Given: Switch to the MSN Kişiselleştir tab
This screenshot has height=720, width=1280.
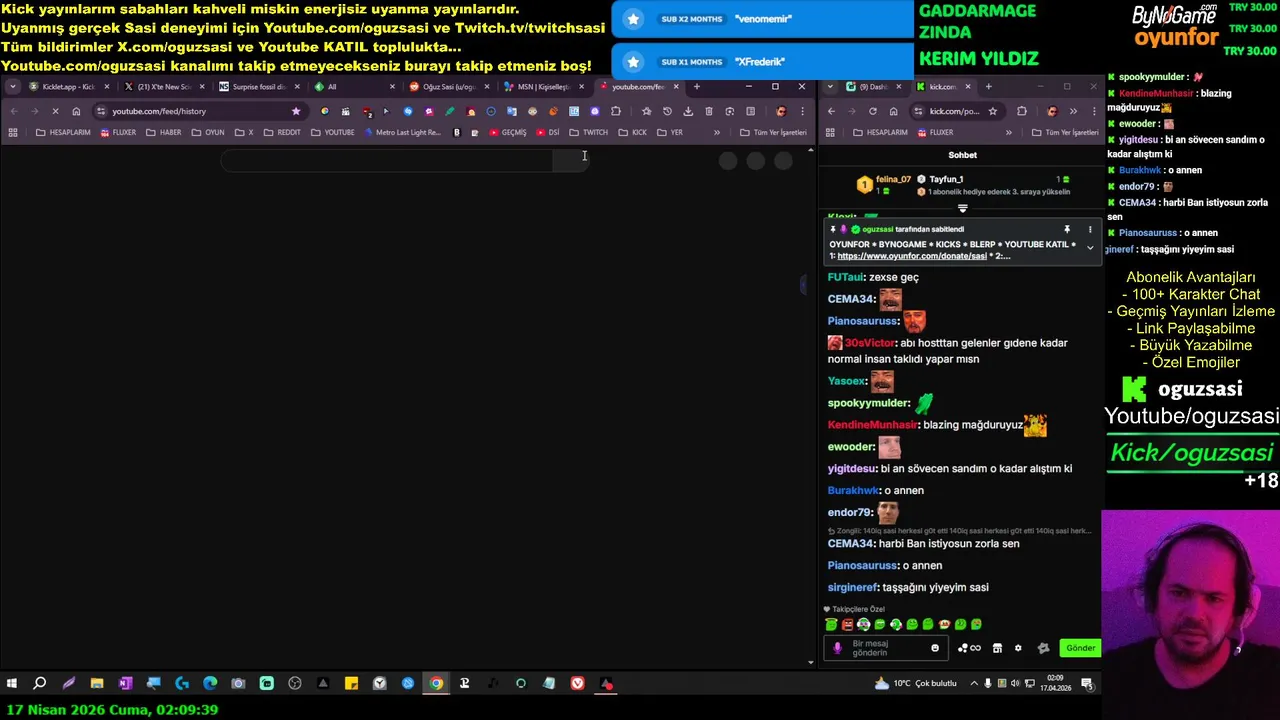Looking at the screenshot, I should [x=544, y=87].
